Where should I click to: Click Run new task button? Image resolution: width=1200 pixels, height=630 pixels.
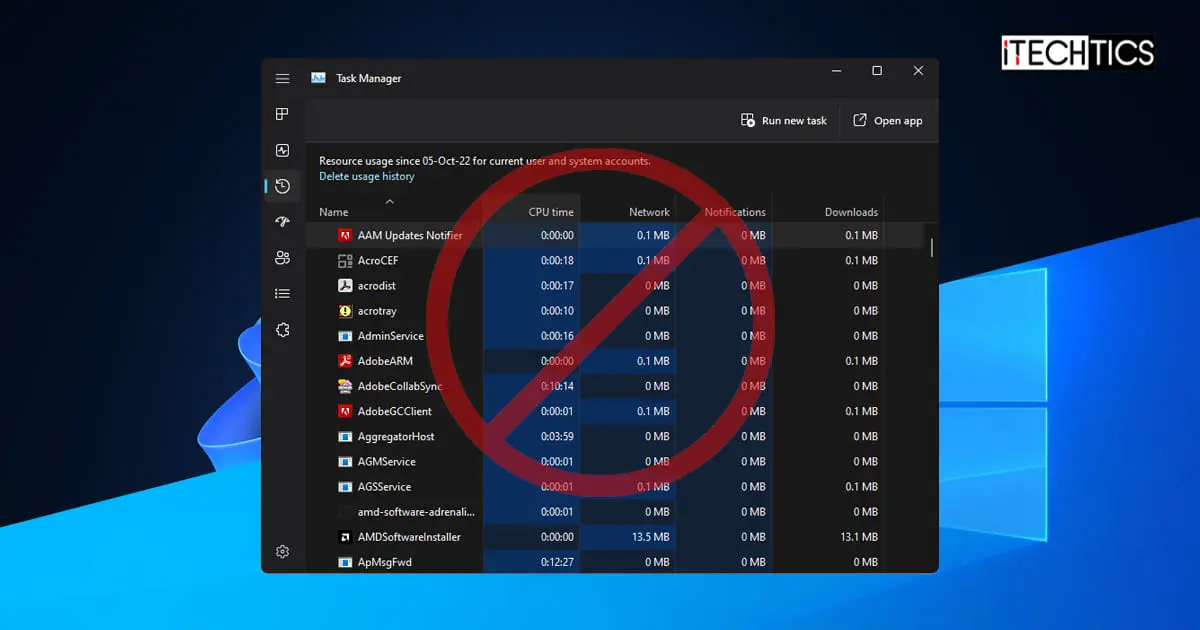784,120
